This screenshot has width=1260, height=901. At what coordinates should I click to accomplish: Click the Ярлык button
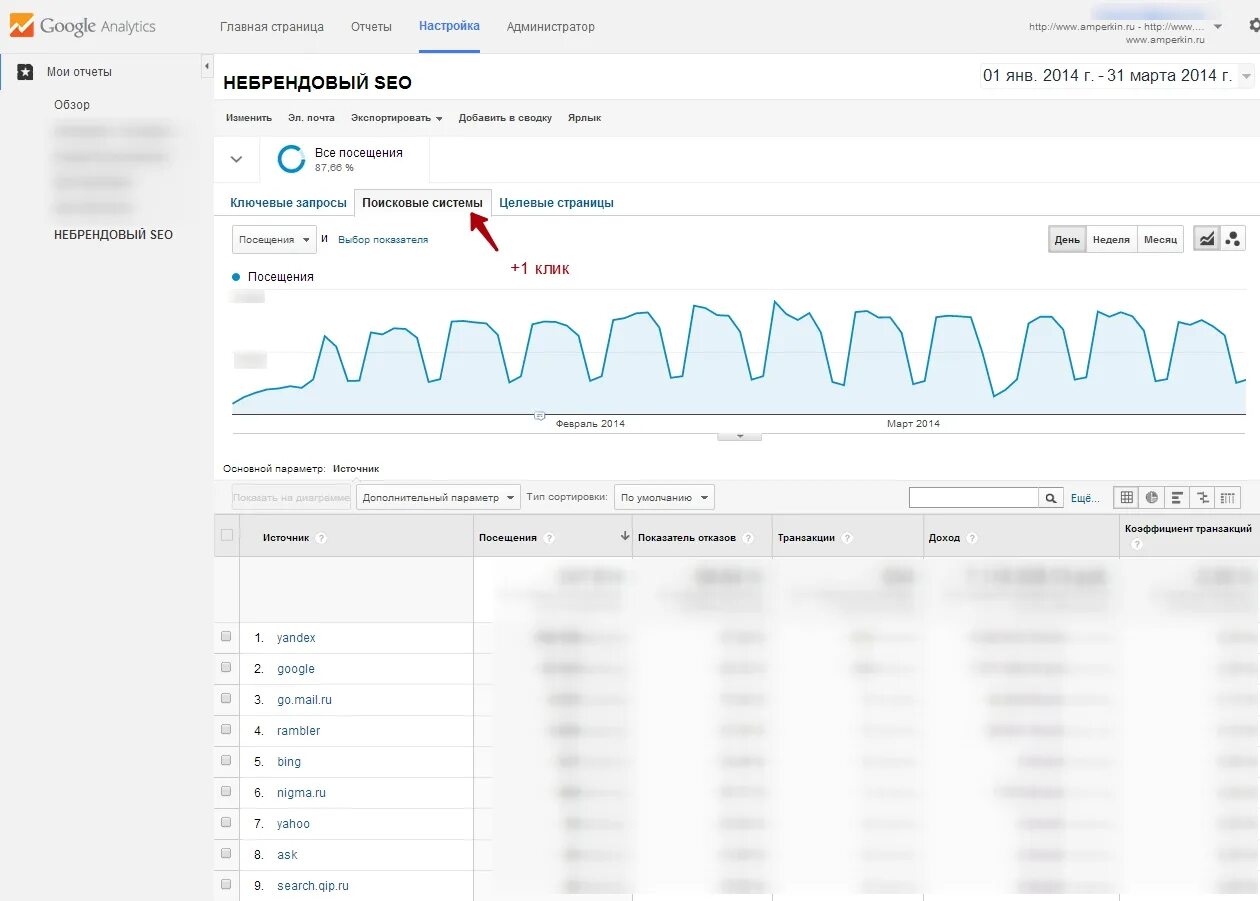pyautogui.click(x=585, y=118)
